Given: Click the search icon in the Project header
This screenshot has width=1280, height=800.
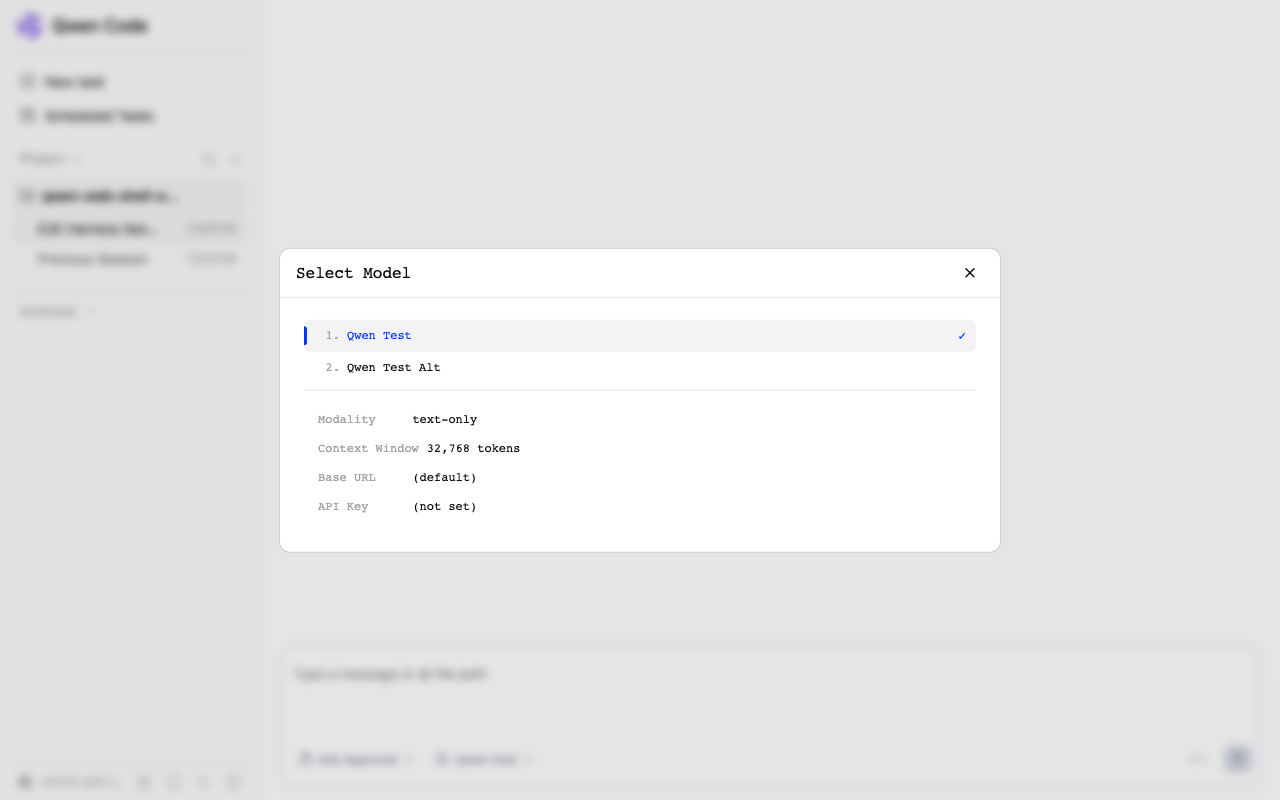Looking at the screenshot, I should coord(209,159).
